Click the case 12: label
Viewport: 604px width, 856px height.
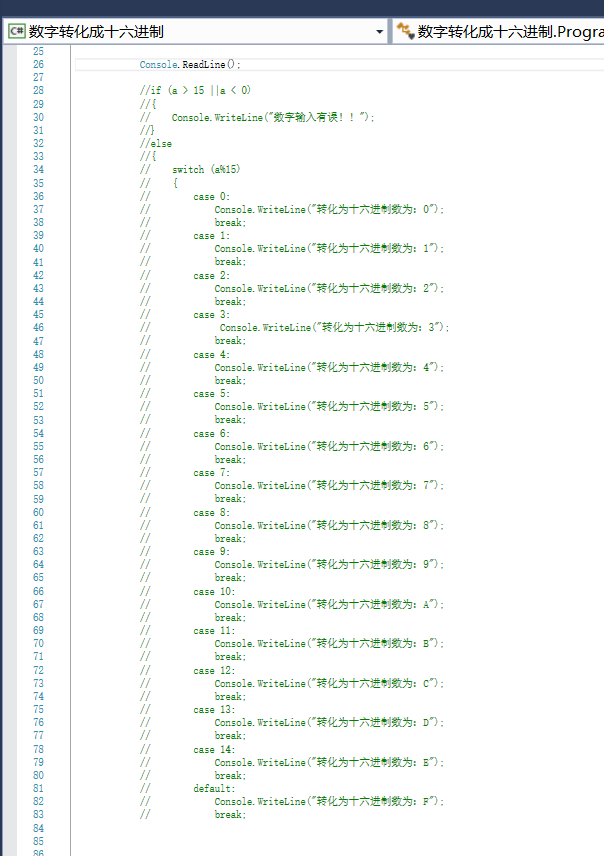coord(214,671)
